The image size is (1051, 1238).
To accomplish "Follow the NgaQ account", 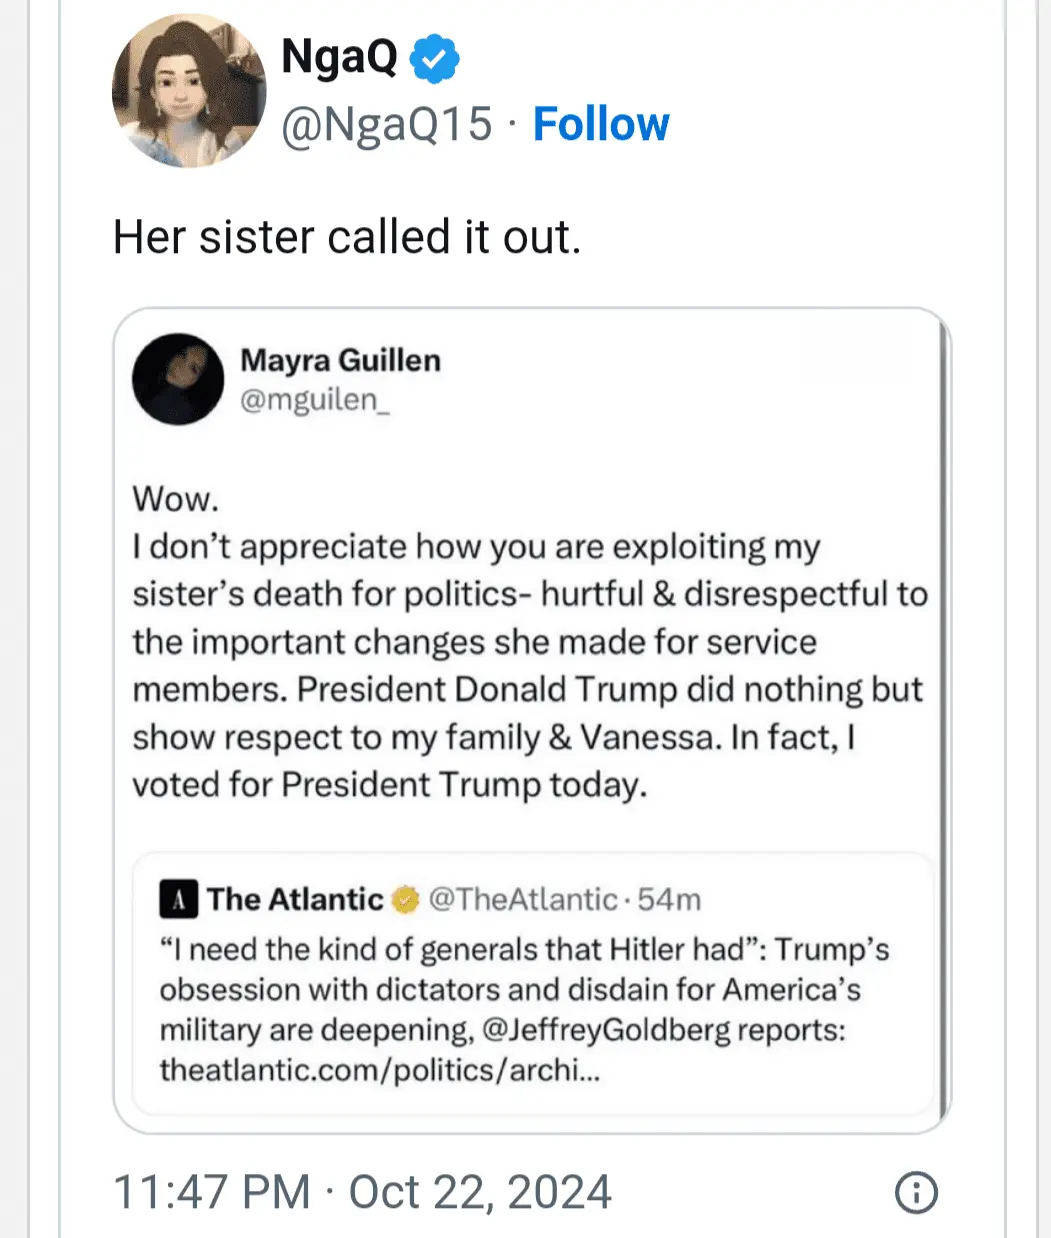I will (x=601, y=125).
